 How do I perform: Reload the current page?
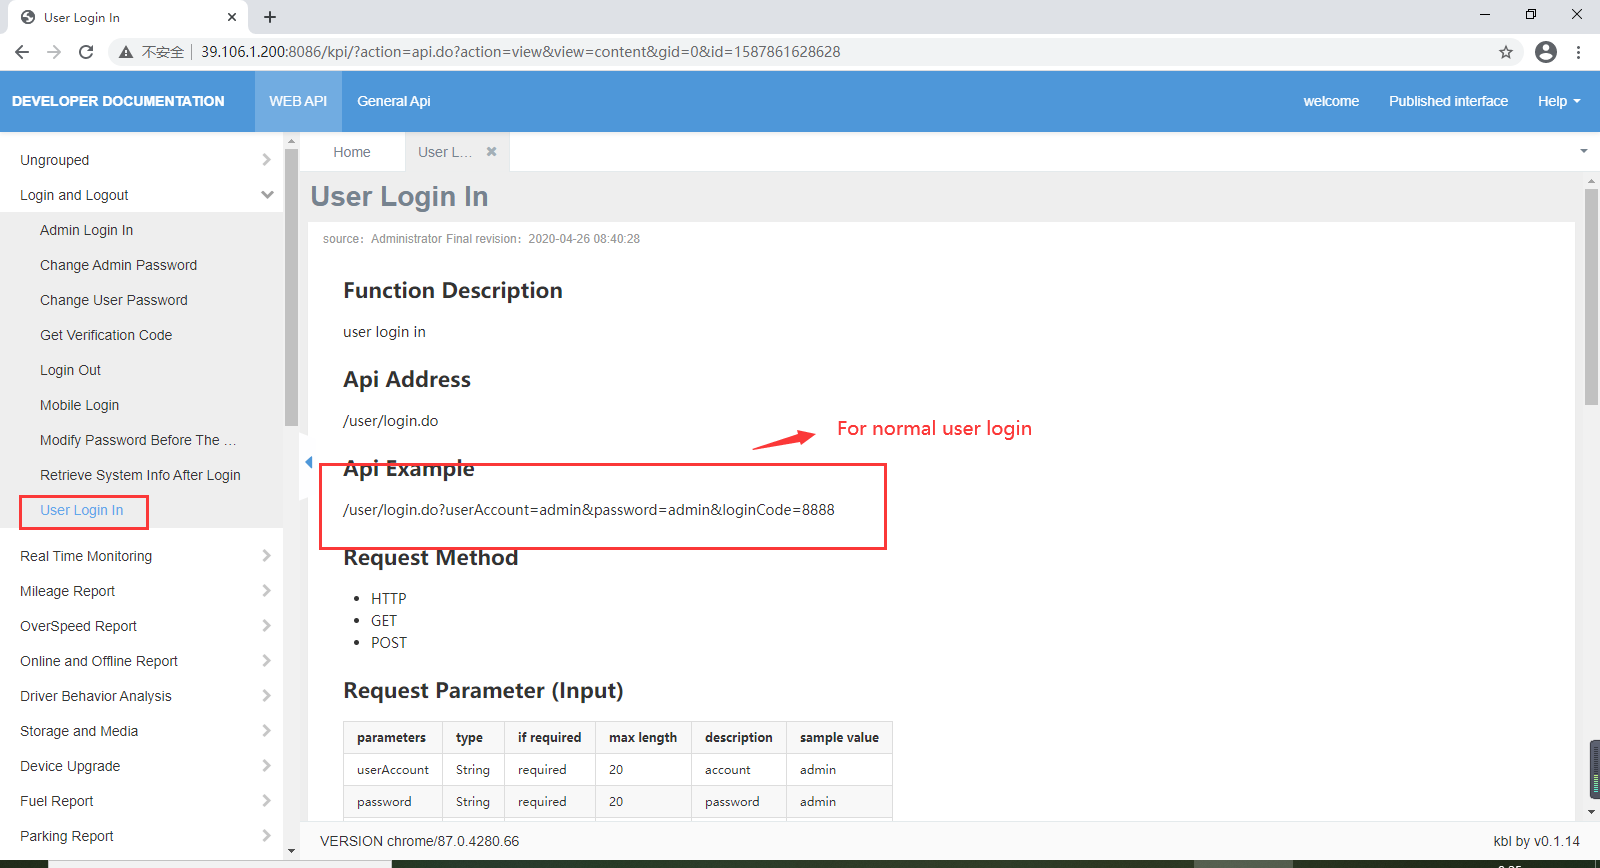86,52
